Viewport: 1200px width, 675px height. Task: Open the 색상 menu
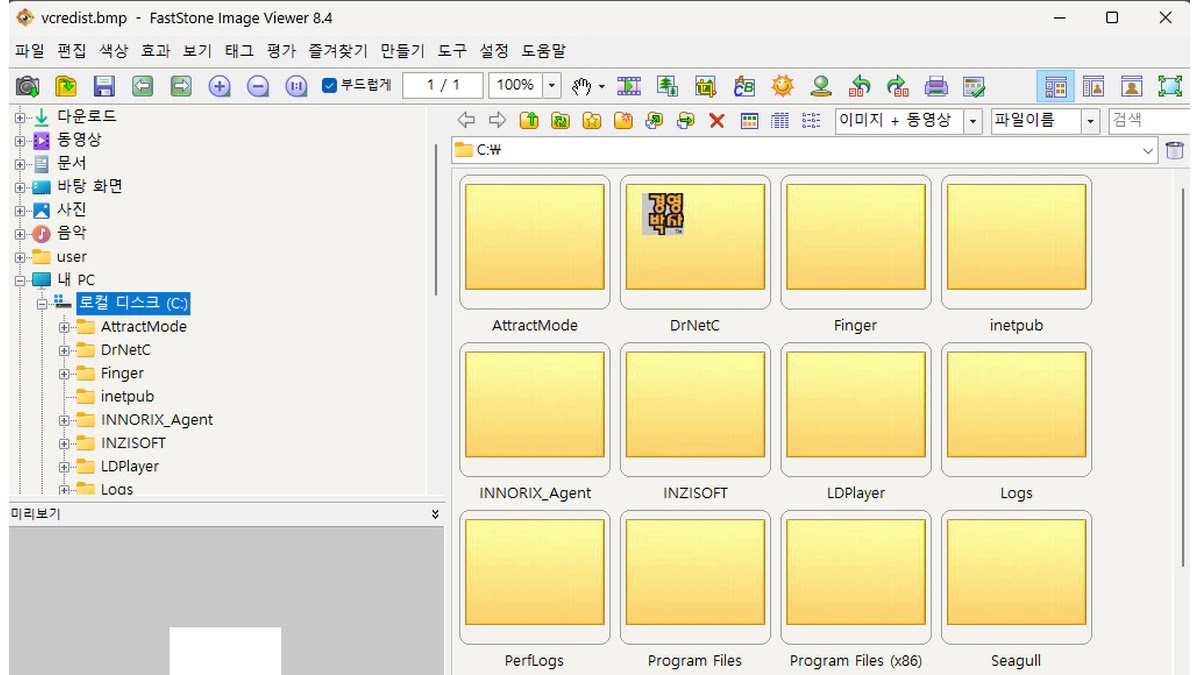113,51
